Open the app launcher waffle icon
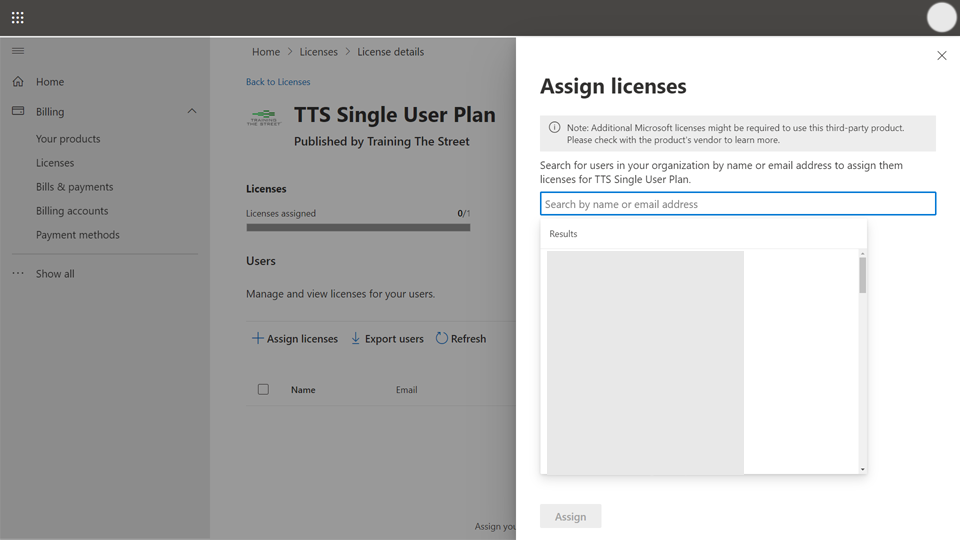 coord(18,18)
